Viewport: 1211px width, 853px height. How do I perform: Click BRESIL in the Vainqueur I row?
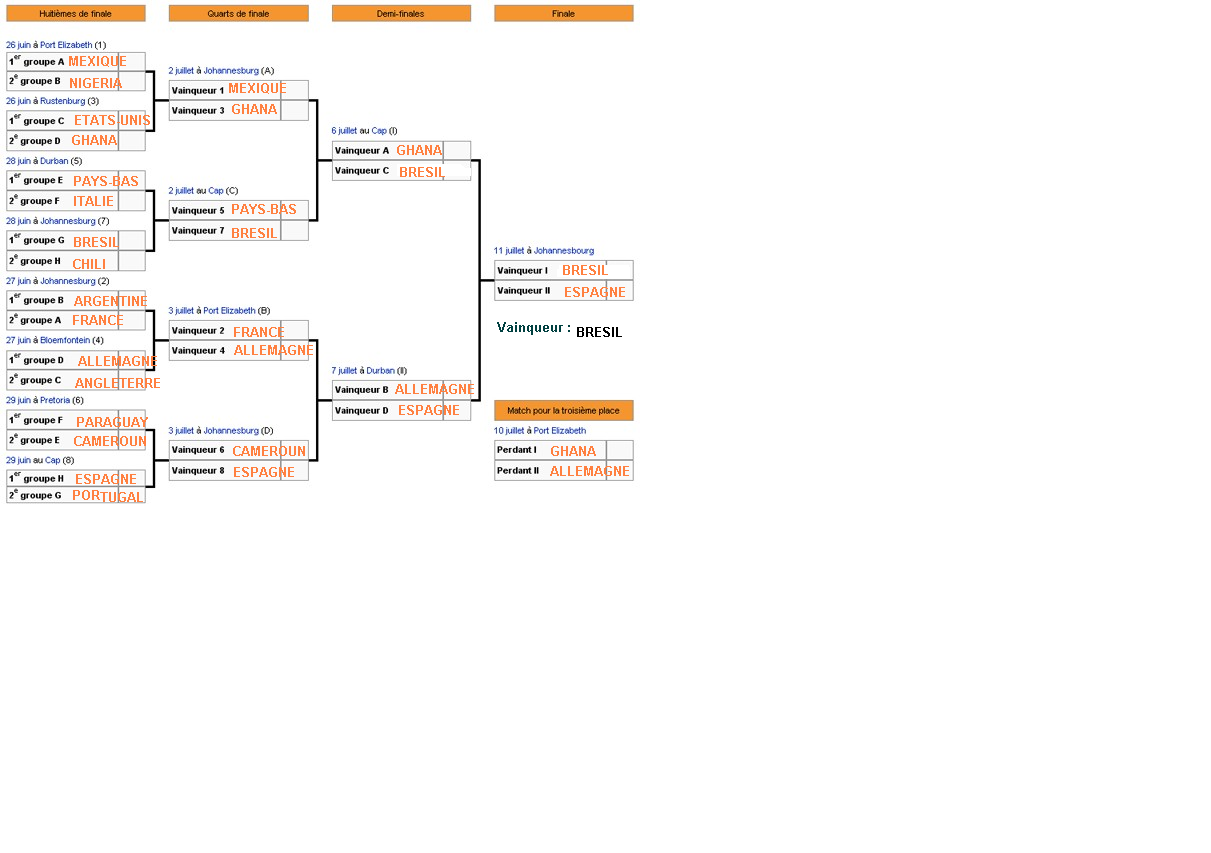click(x=585, y=270)
